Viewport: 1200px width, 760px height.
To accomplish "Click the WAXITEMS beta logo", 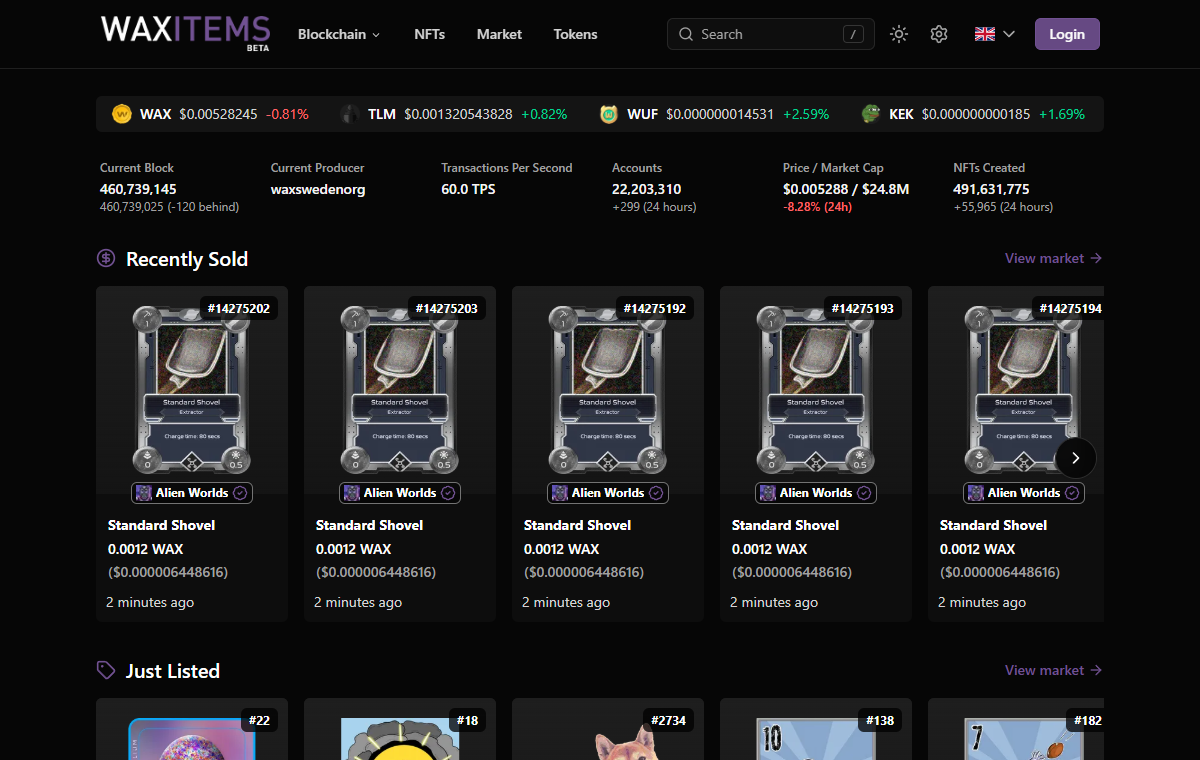I will click(x=186, y=32).
